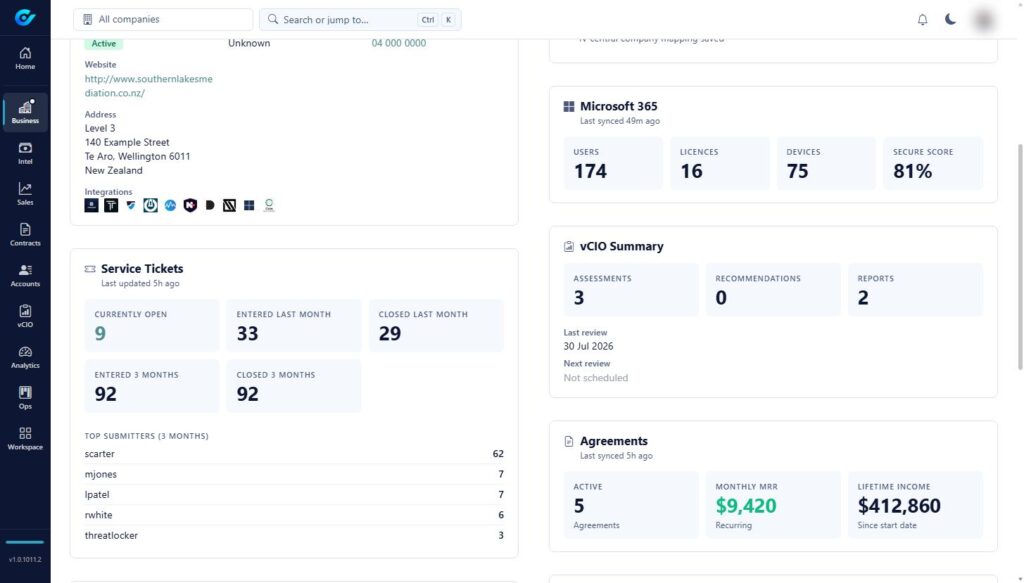
Task: Open the Intel section in sidebar
Action: tap(25, 153)
